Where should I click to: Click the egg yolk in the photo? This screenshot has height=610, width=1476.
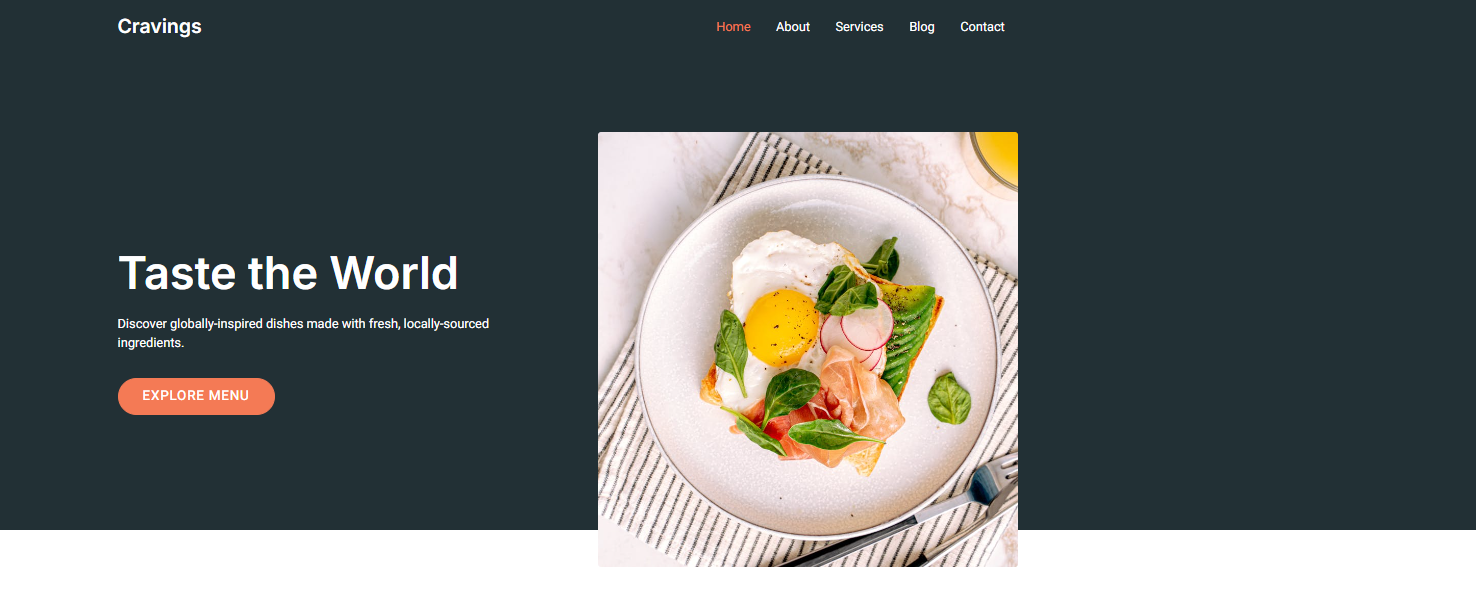781,327
